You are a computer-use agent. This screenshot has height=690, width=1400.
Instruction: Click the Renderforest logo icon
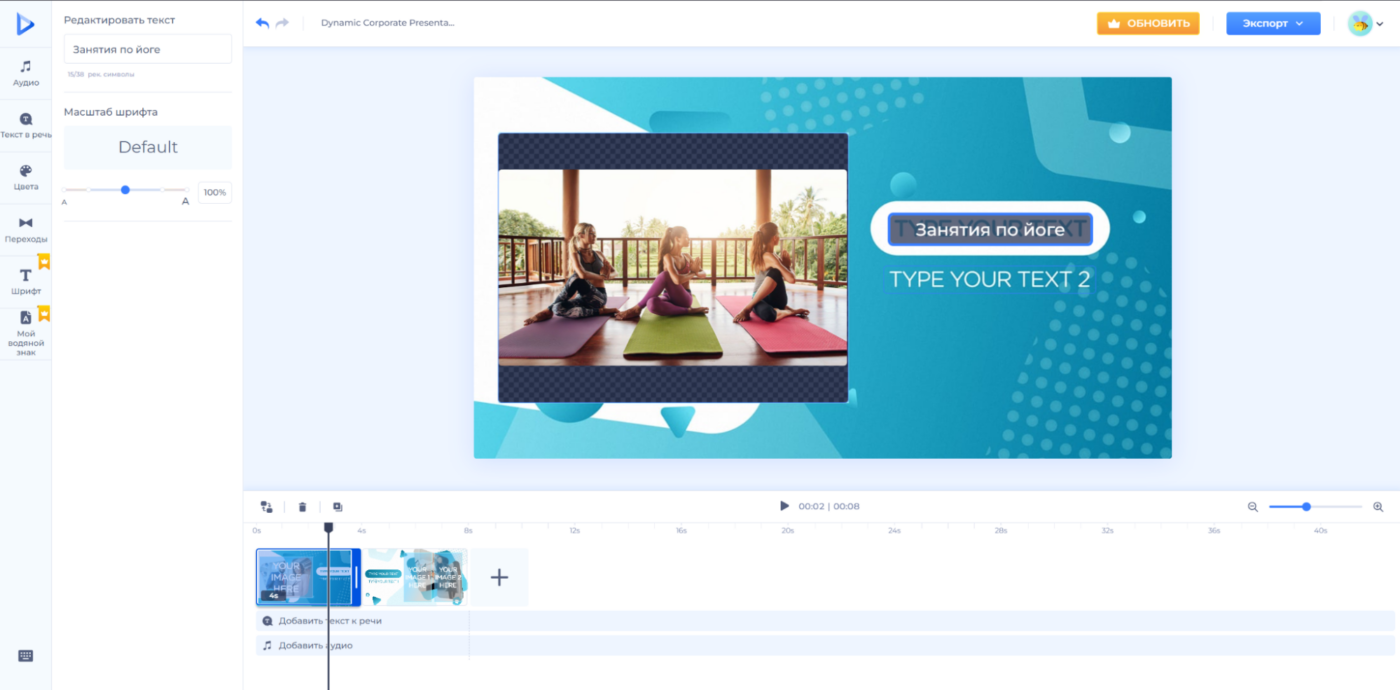coord(25,24)
